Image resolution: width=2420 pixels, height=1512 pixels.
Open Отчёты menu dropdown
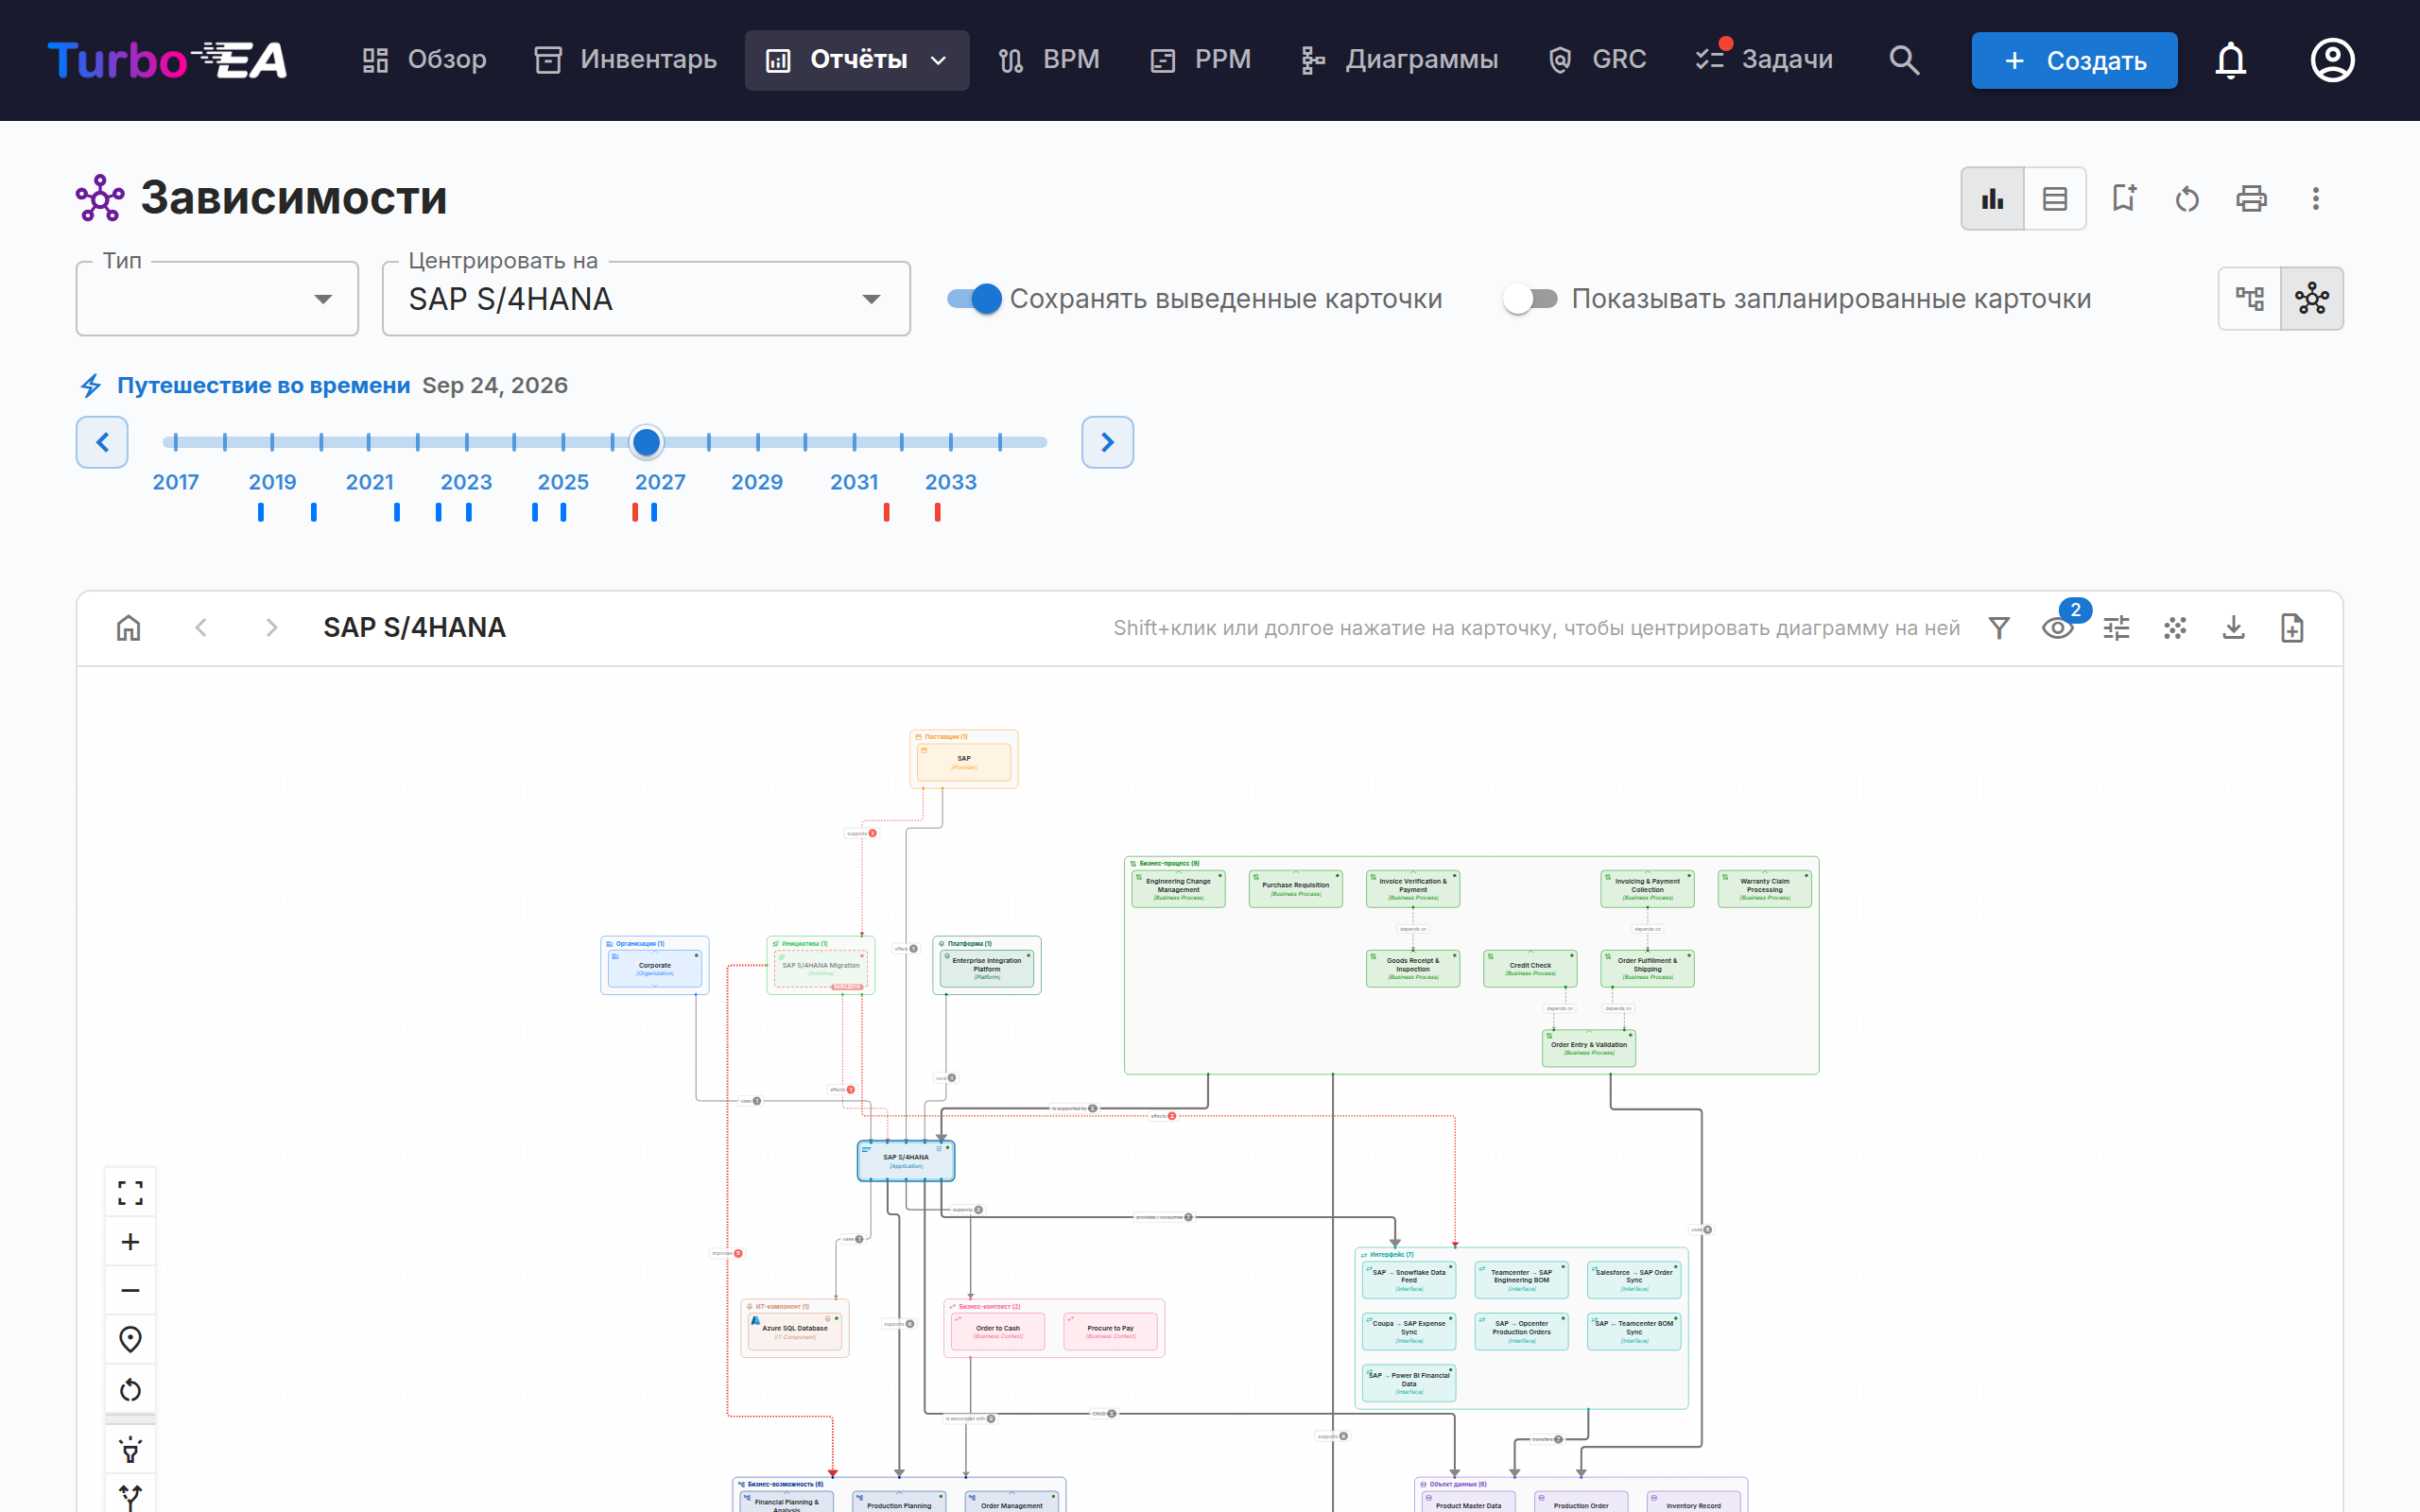[x=857, y=60]
